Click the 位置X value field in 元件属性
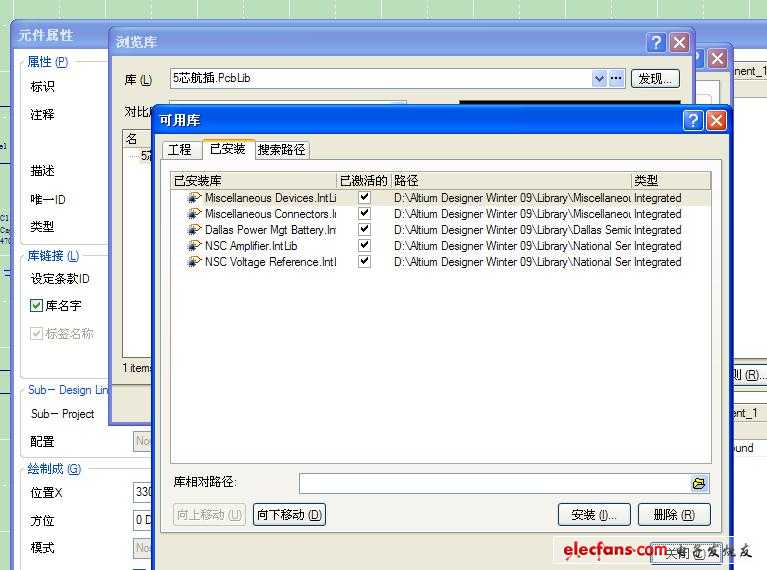 (143, 492)
